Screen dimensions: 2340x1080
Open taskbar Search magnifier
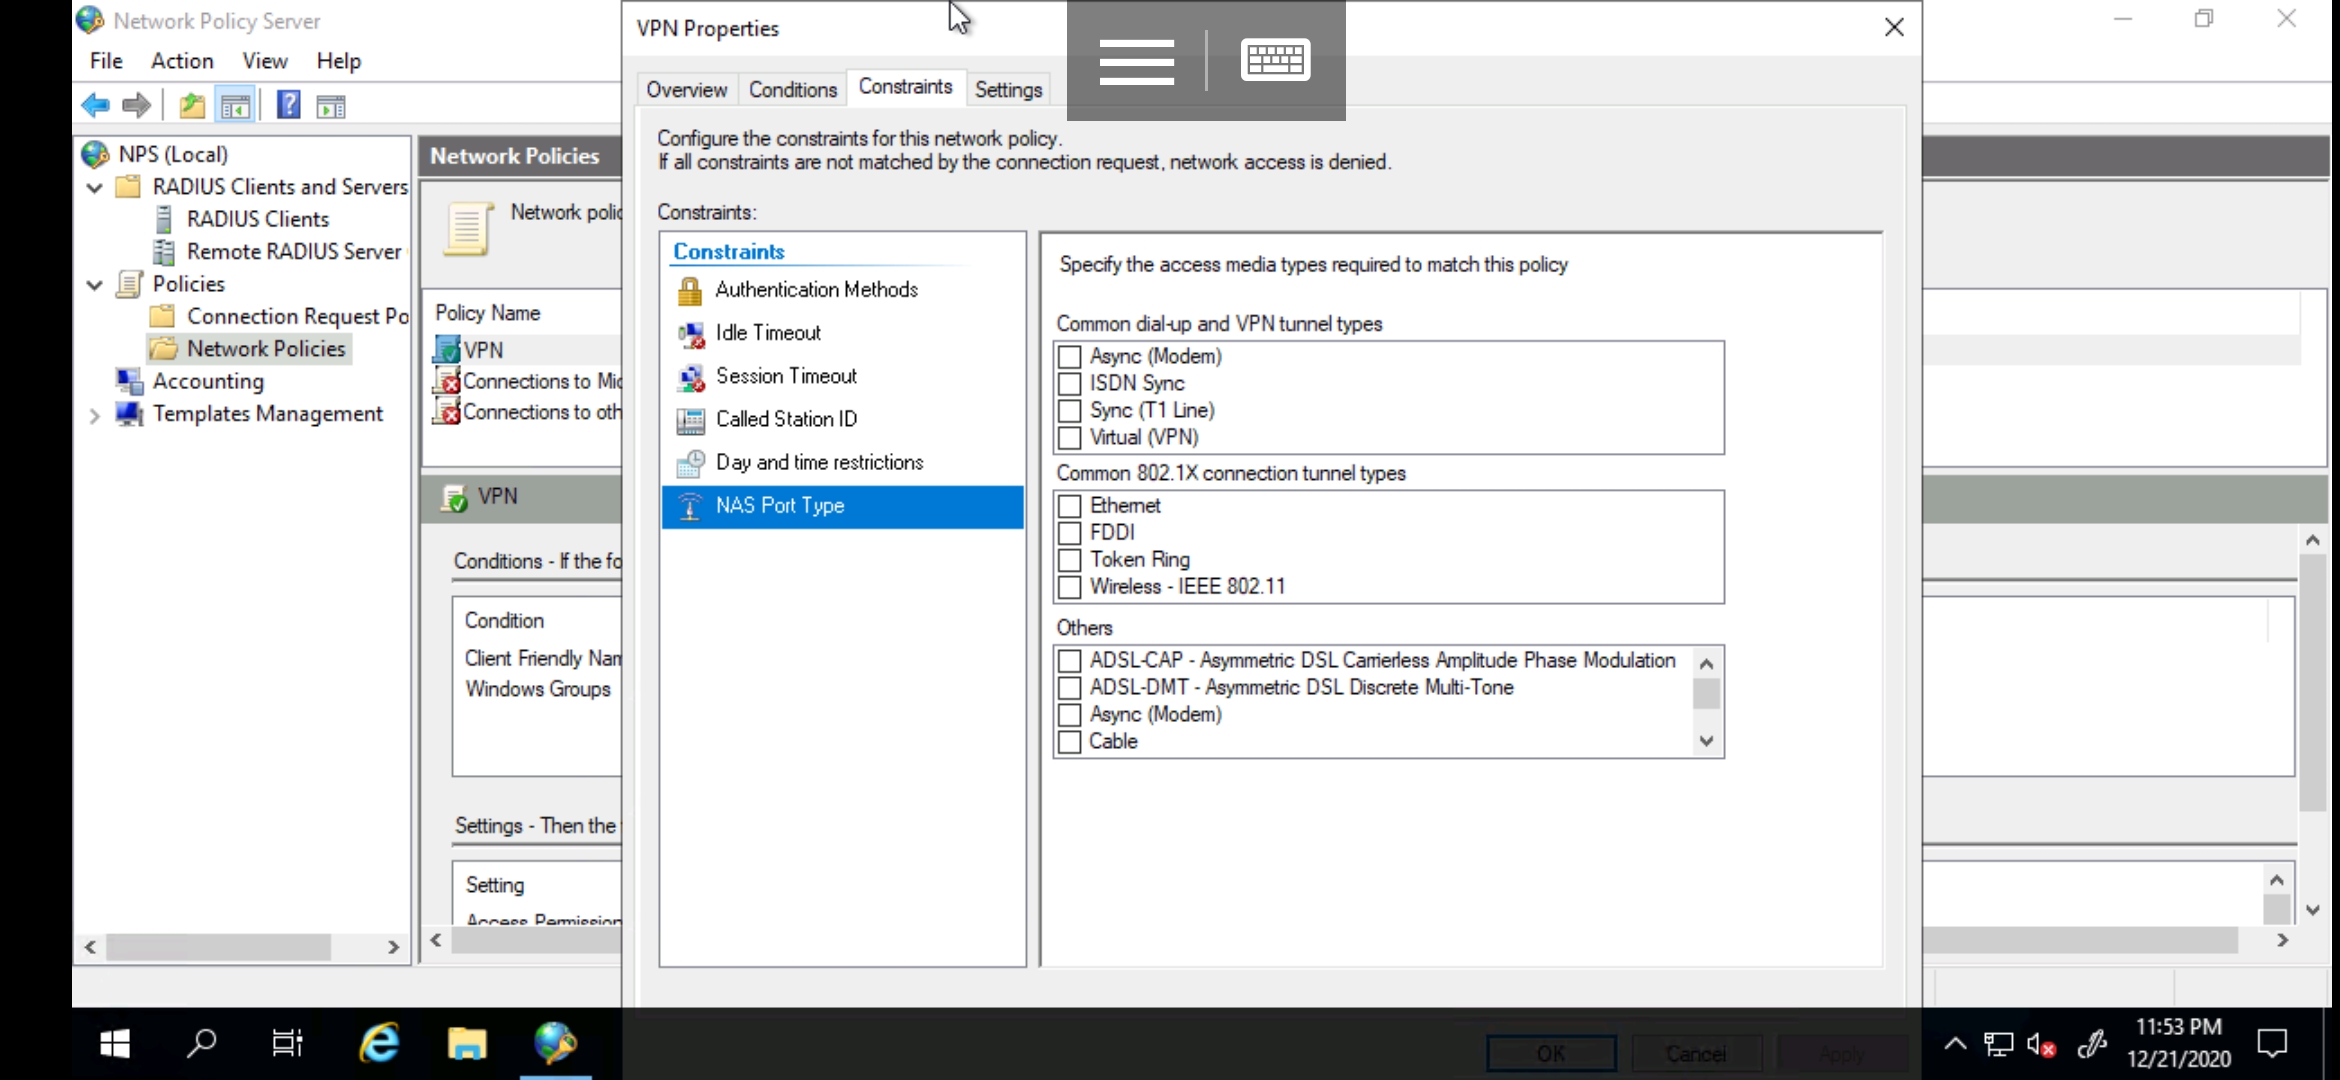201,1044
